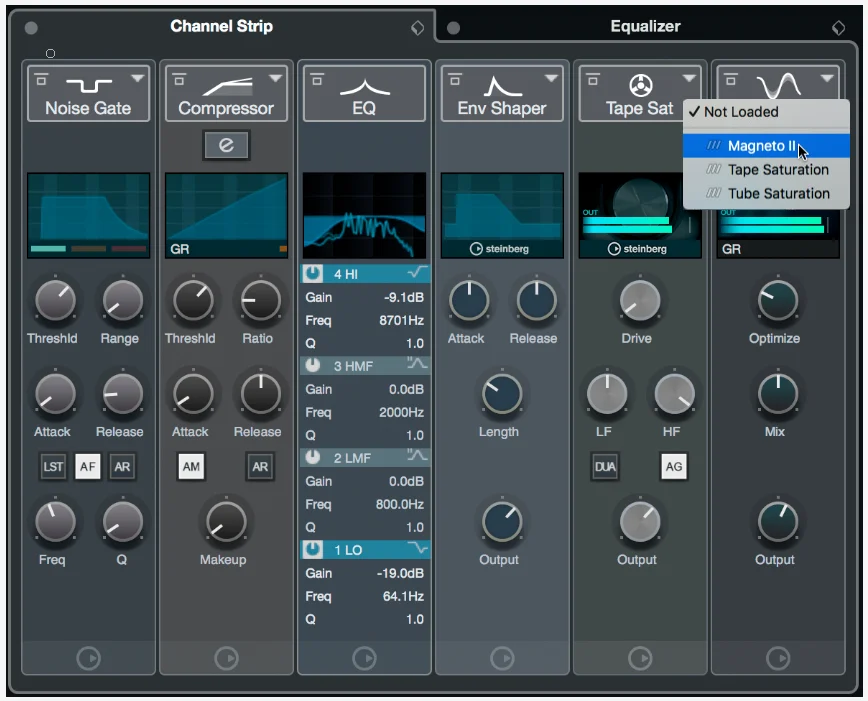The height and width of the screenshot is (701, 868).
Task: Click the Noise Gate bottom bypass circle
Action: coord(89,658)
